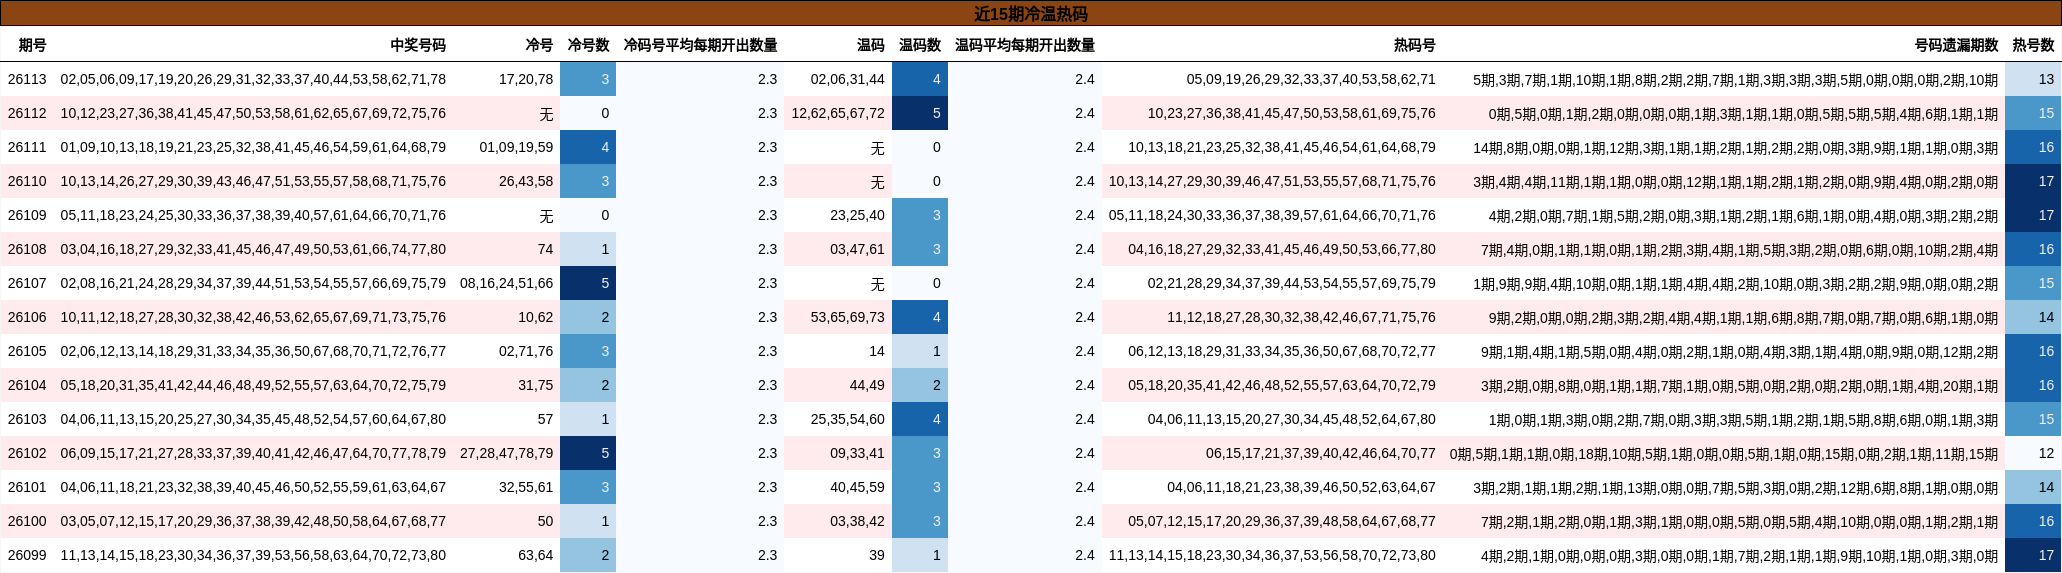Screen dimensions: 2062x573
Task: Select period cell 26107
Action: (x=27, y=283)
